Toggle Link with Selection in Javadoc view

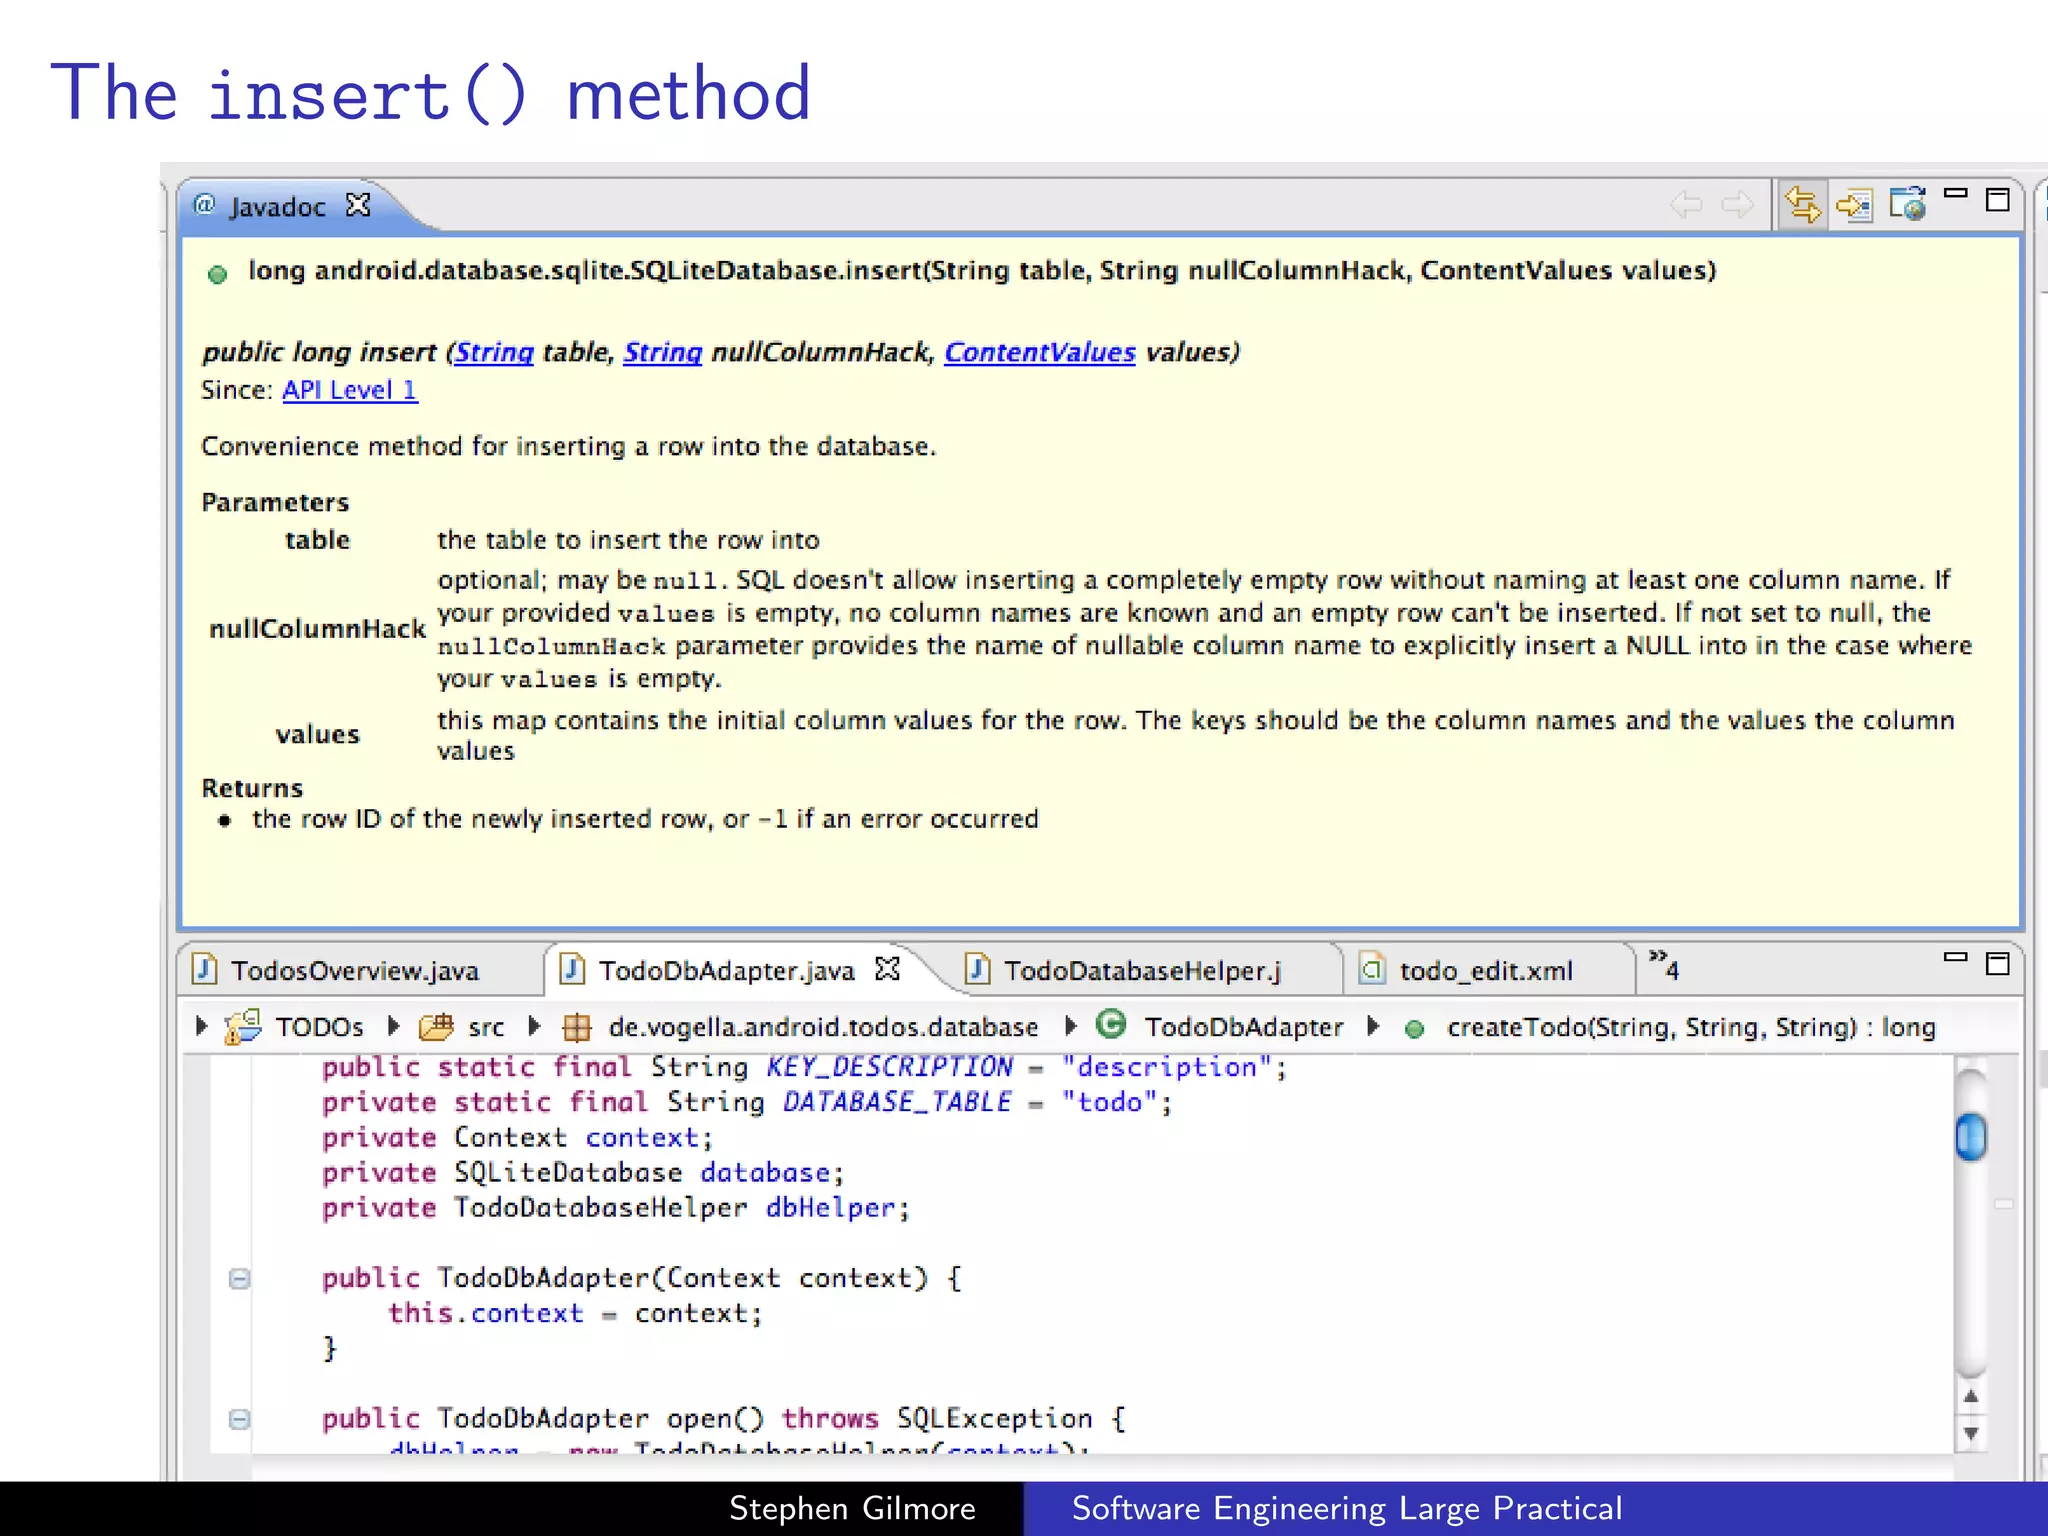[1803, 205]
